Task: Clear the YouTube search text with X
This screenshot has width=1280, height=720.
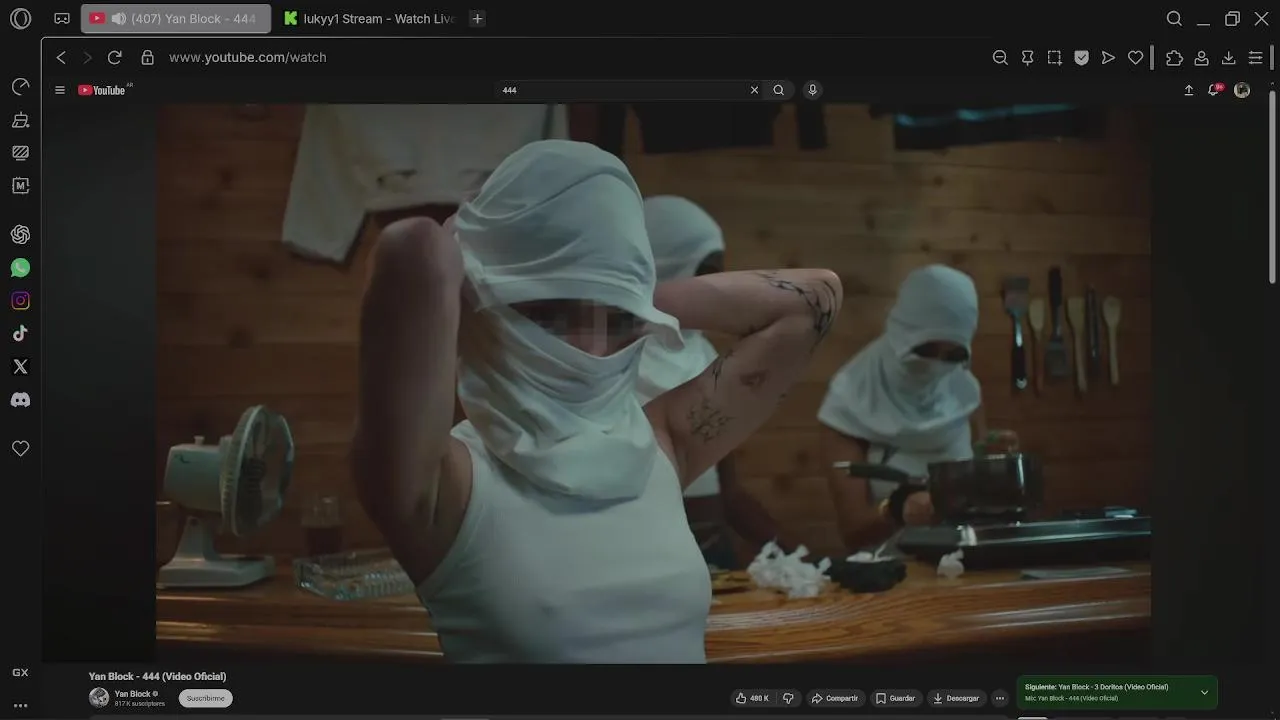Action: (754, 90)
